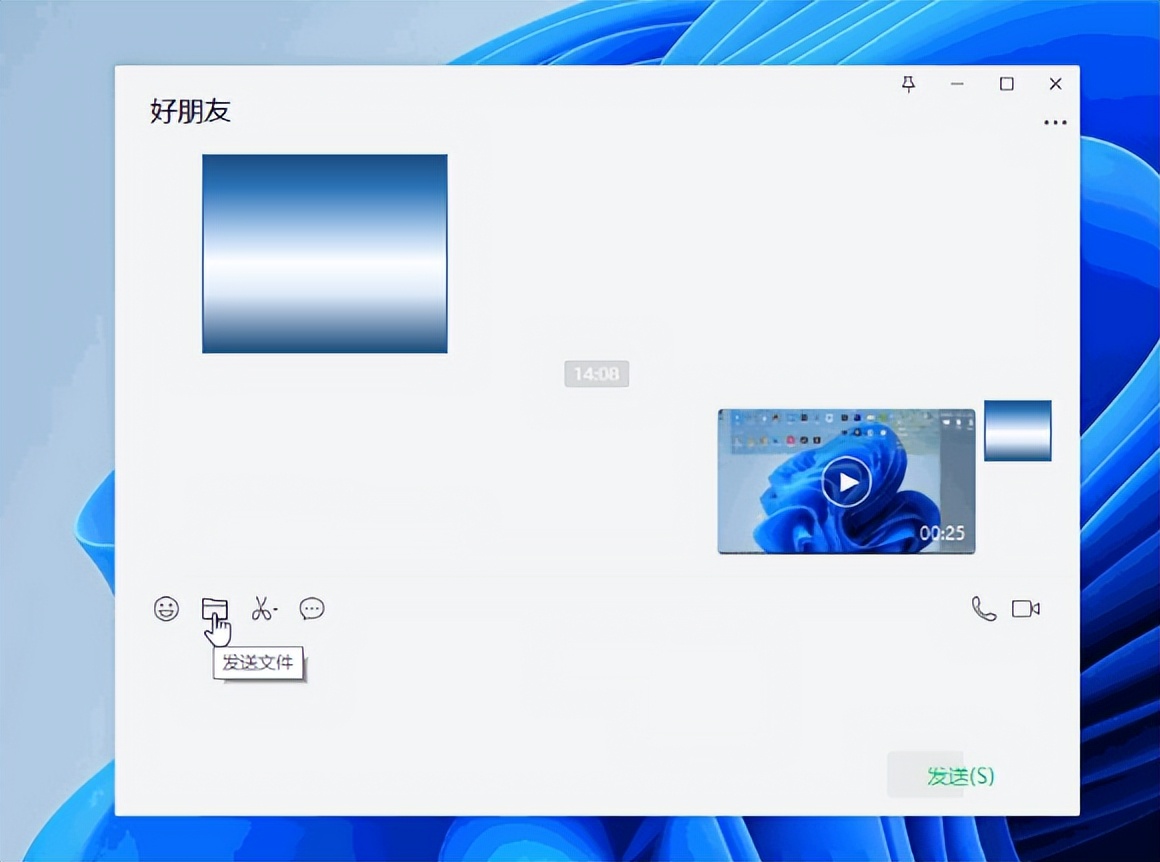Expand the scissors screenshot dropdown arrow

coord(276,609)
